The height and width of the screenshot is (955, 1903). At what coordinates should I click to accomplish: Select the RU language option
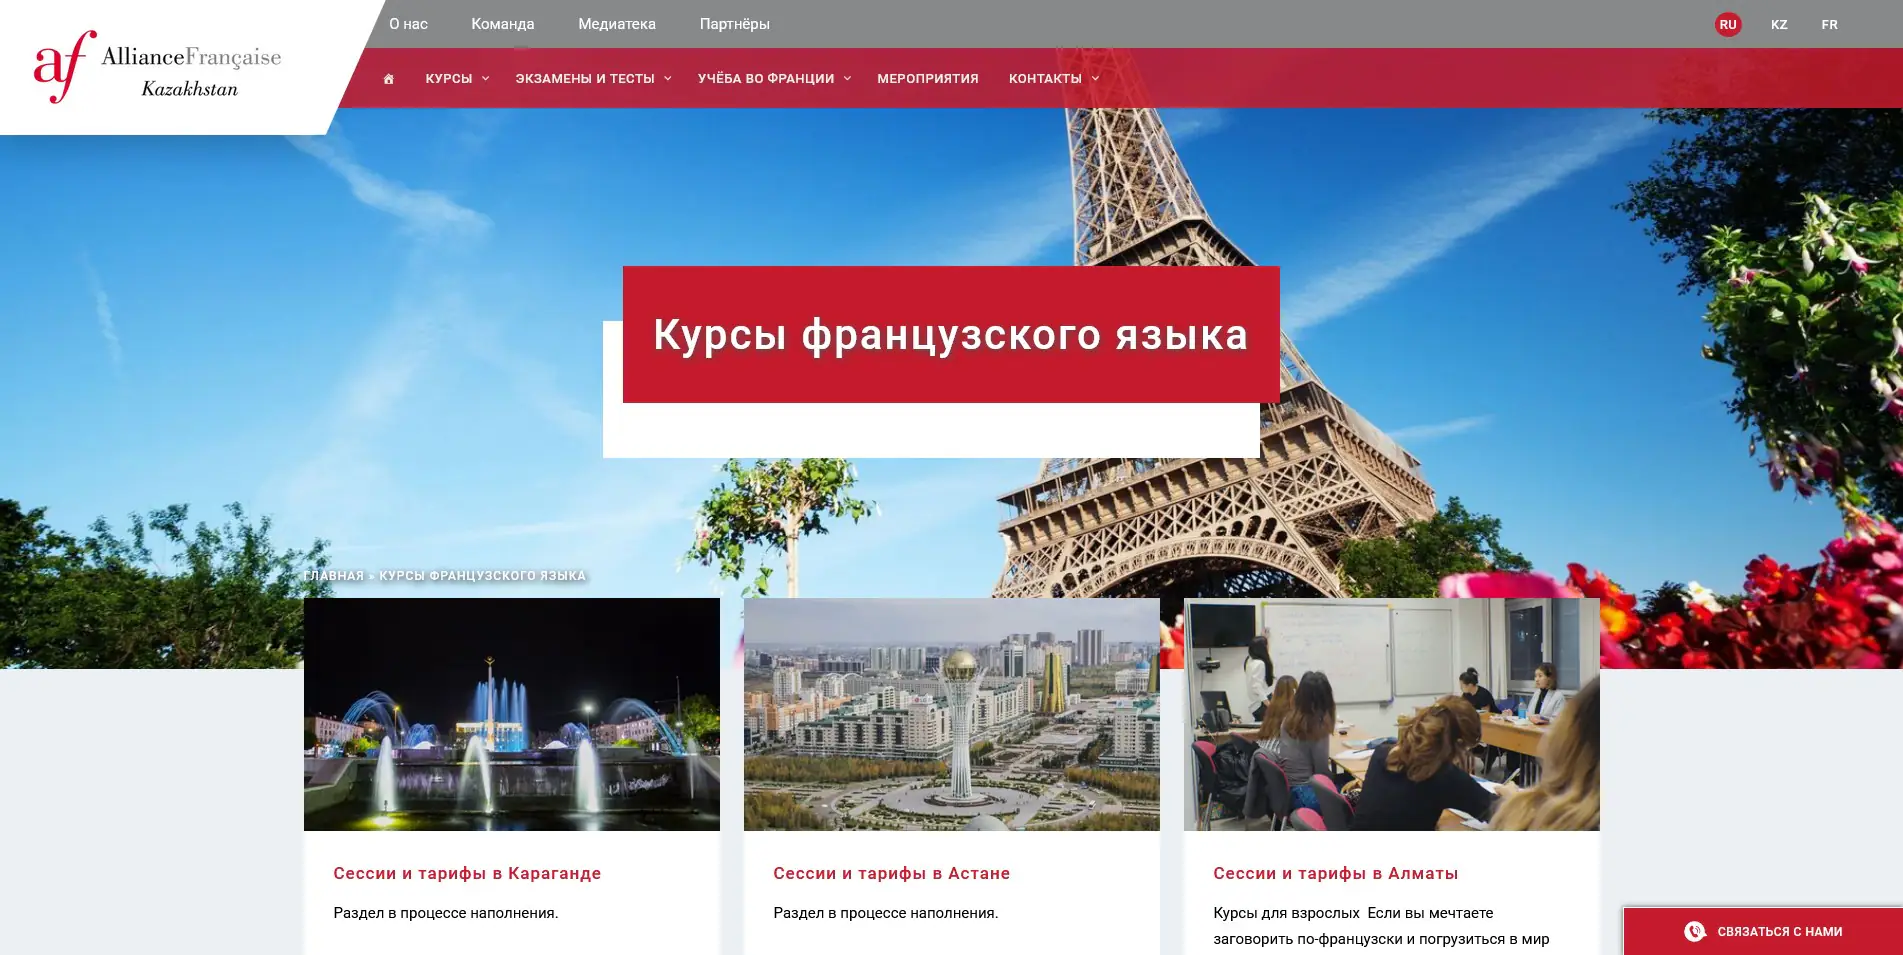click(x=1728, y=25)
